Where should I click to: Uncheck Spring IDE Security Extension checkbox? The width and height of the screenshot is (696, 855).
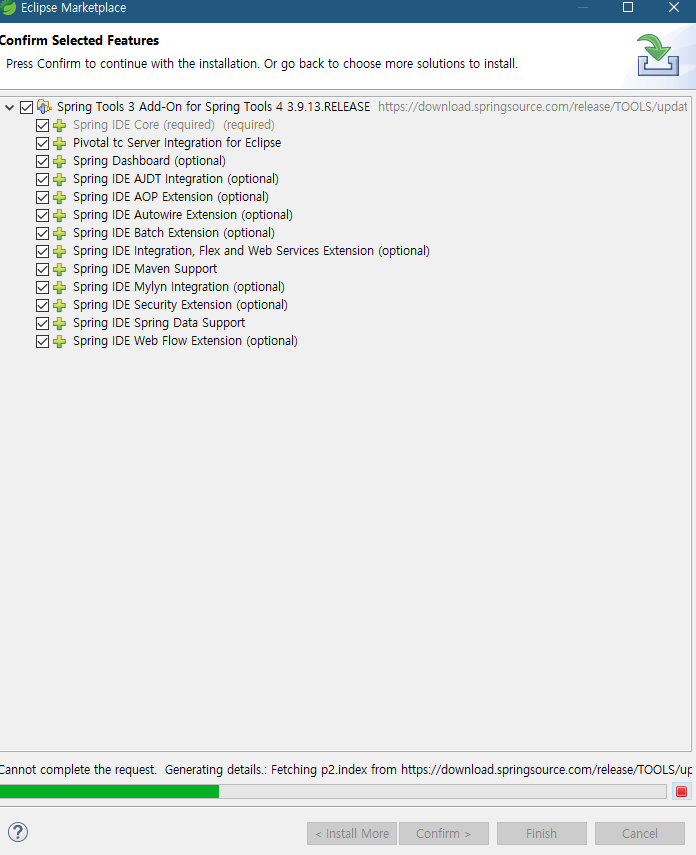pos(42,305)
